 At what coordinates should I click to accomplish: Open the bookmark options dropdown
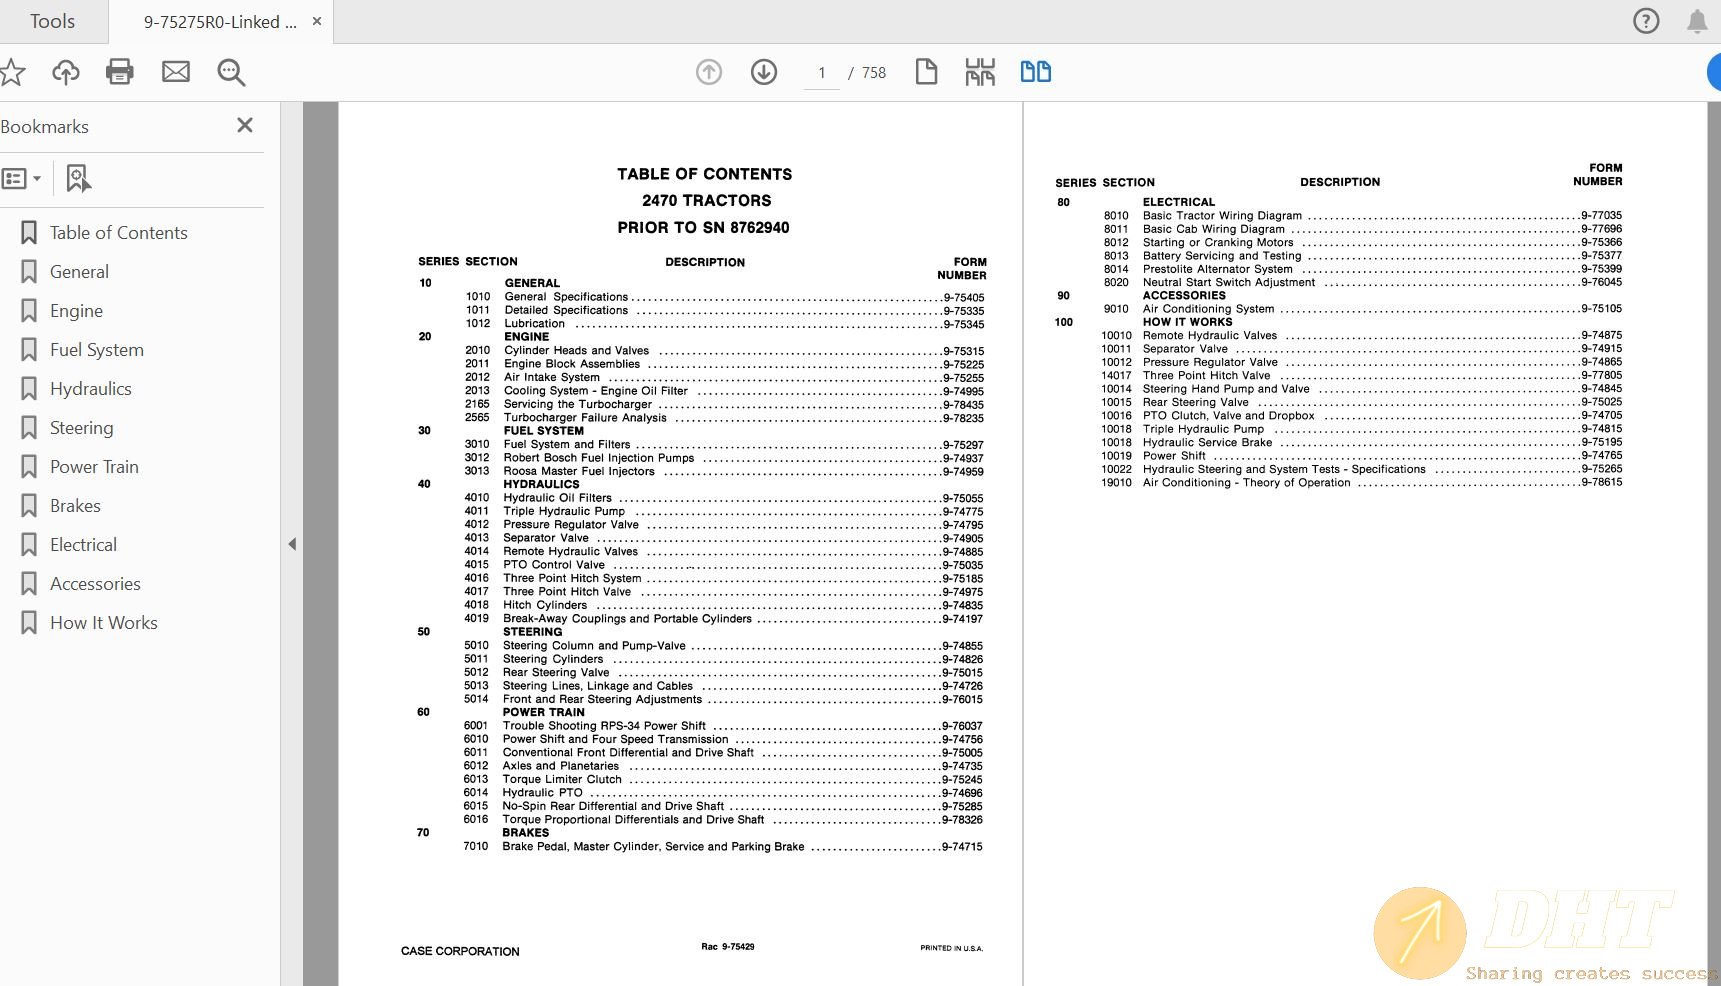22,178
